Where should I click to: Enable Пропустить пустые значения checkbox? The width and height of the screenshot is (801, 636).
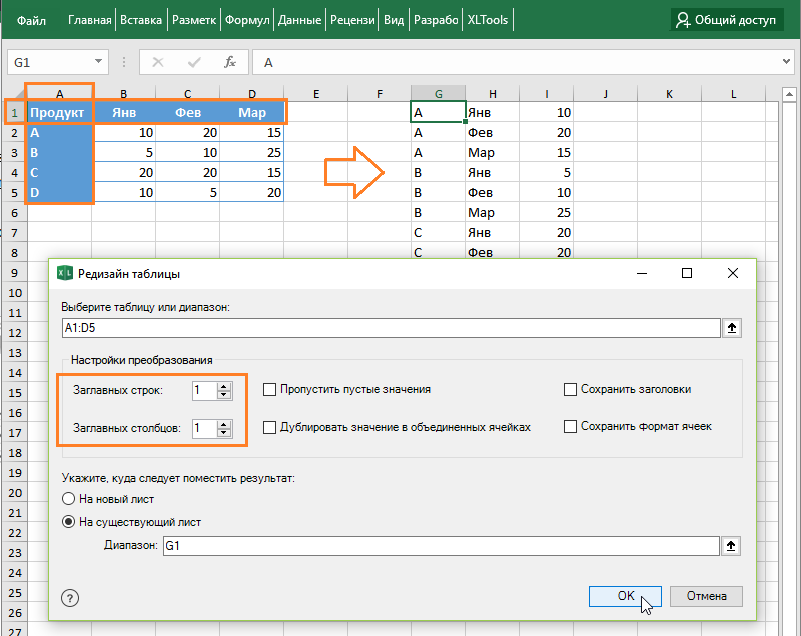(x=270, y=389)
